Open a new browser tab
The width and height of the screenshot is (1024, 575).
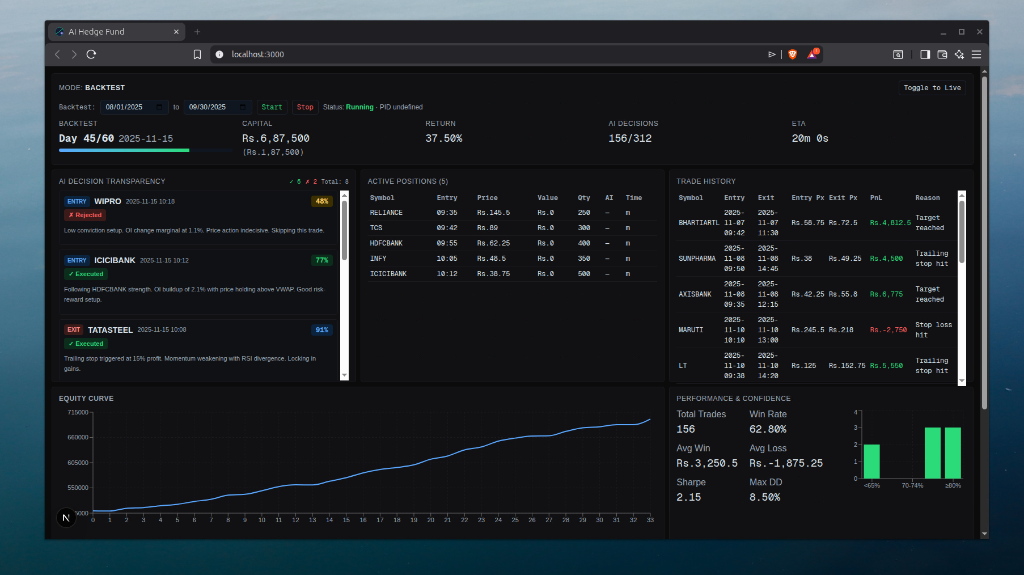click(197, 31)
